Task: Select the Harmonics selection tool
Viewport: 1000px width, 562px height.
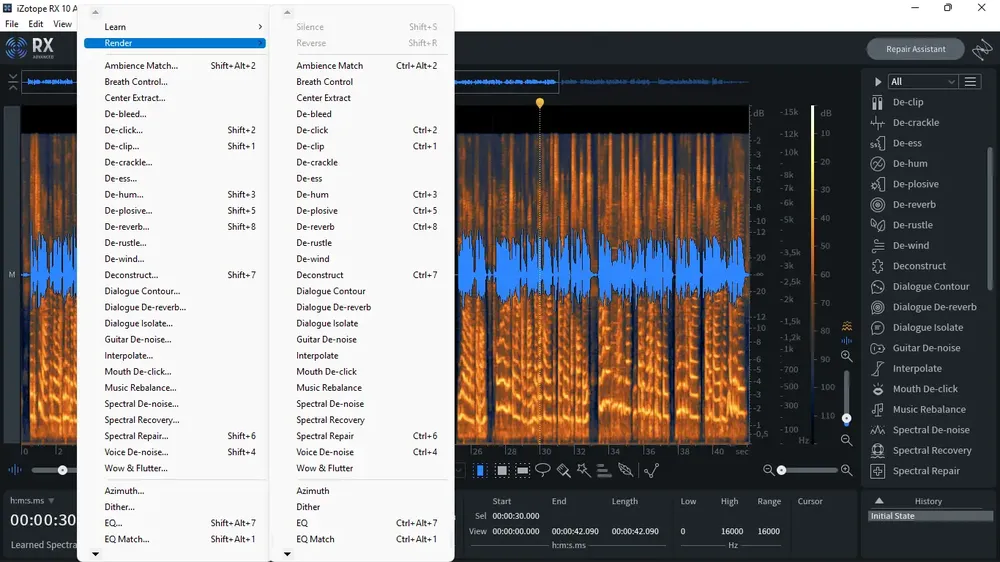Action: point(603,470)
